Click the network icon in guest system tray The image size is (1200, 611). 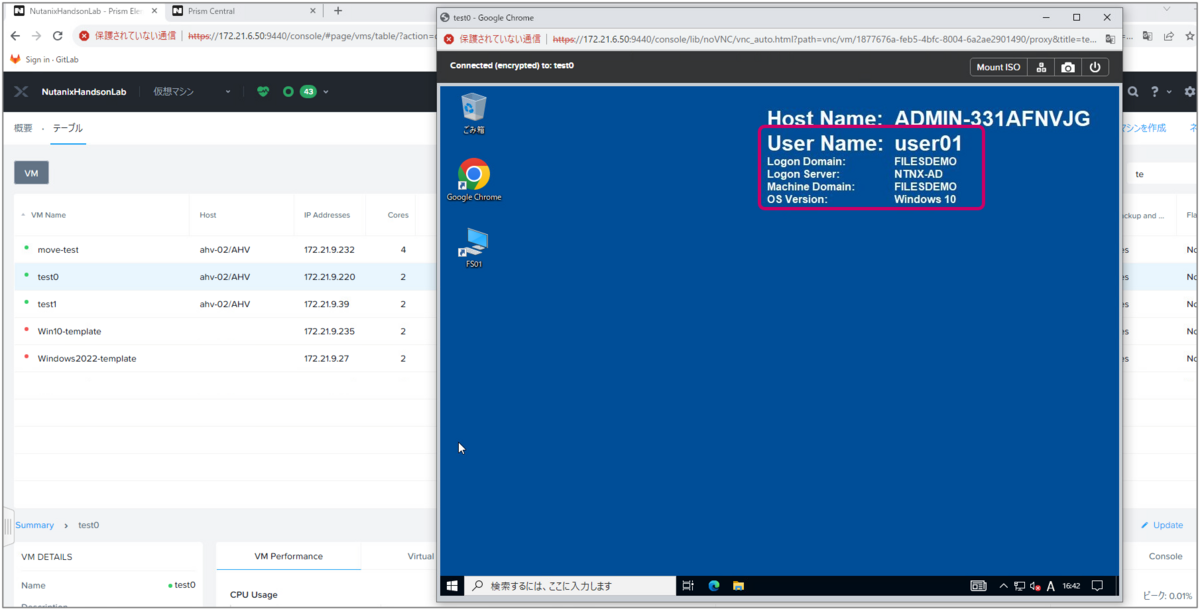(1020, 586)
